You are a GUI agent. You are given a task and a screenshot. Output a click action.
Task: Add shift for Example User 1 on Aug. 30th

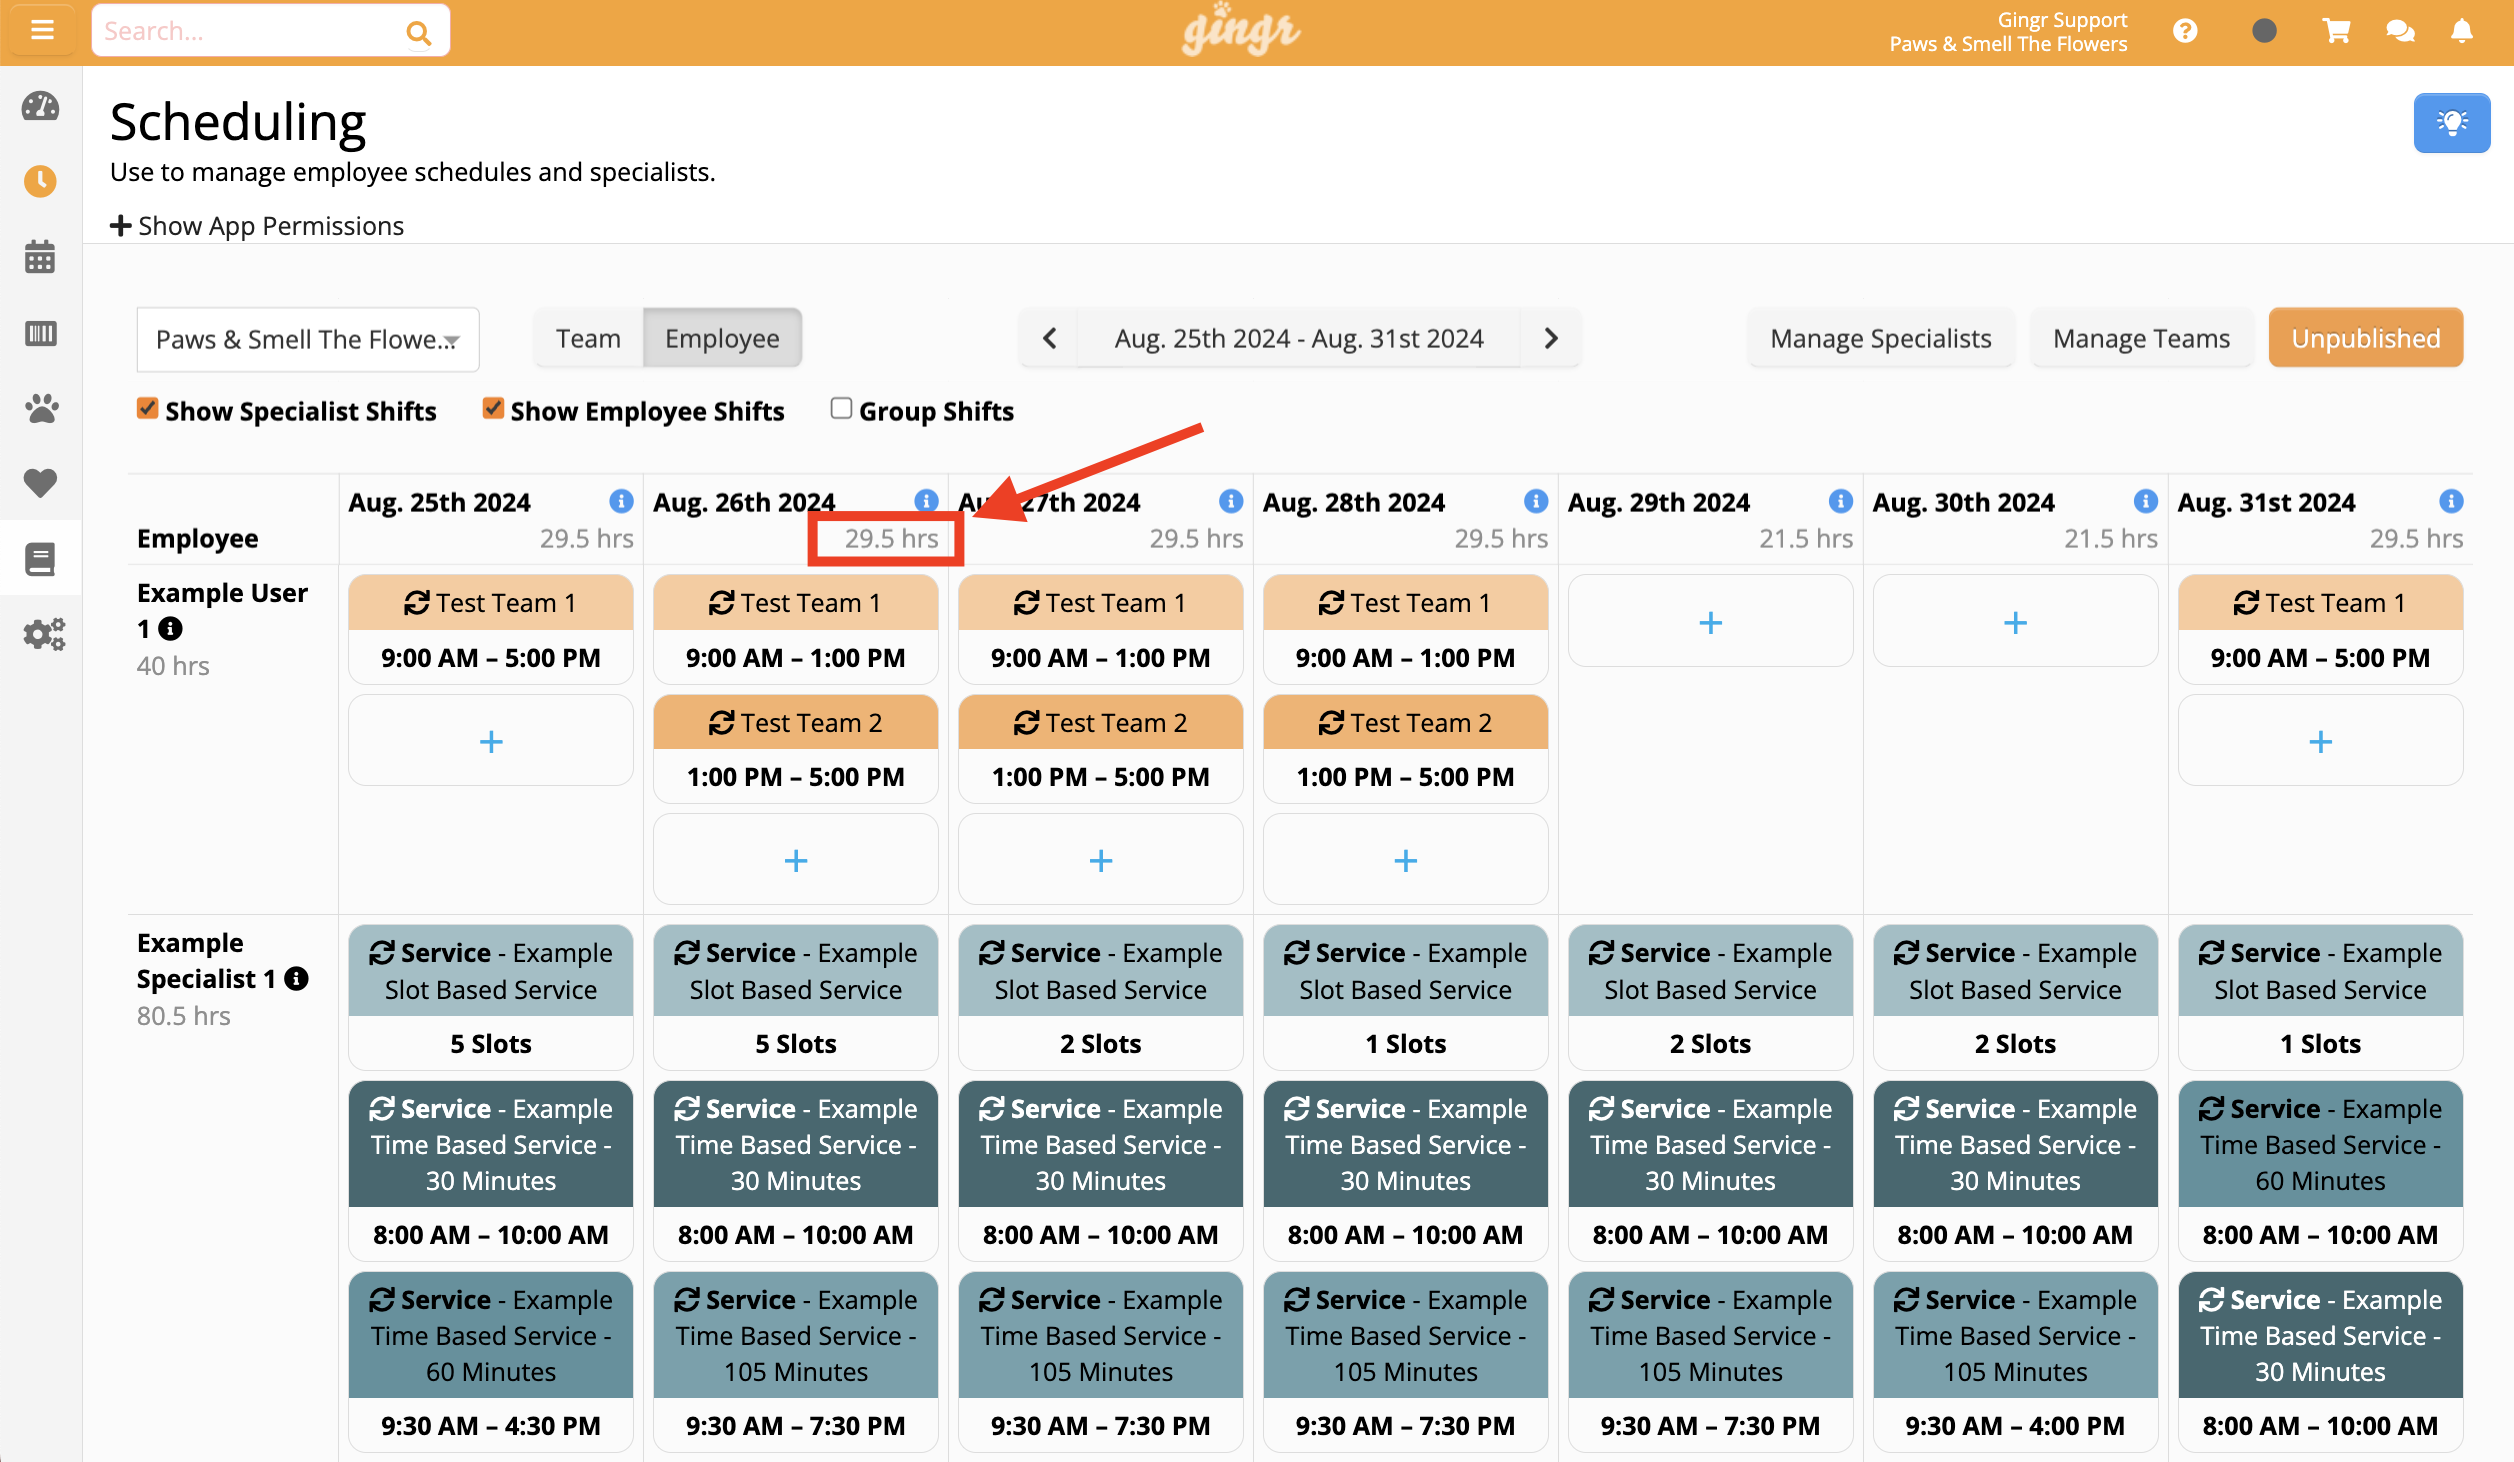(x=2015, y=621)
